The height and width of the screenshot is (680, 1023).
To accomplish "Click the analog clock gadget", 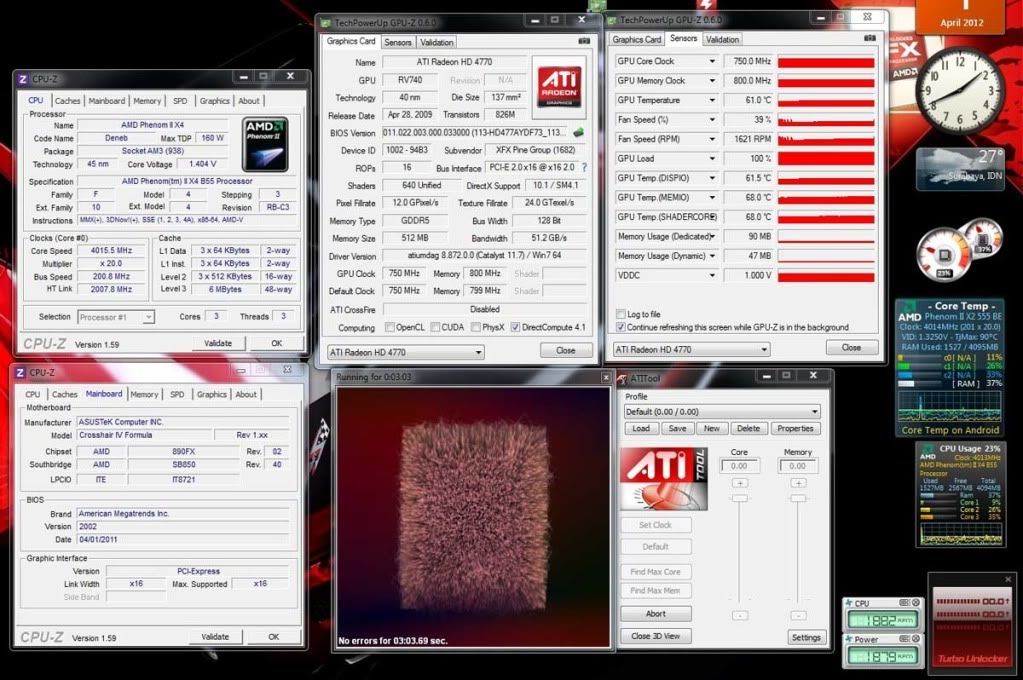I will click(958, 91).
